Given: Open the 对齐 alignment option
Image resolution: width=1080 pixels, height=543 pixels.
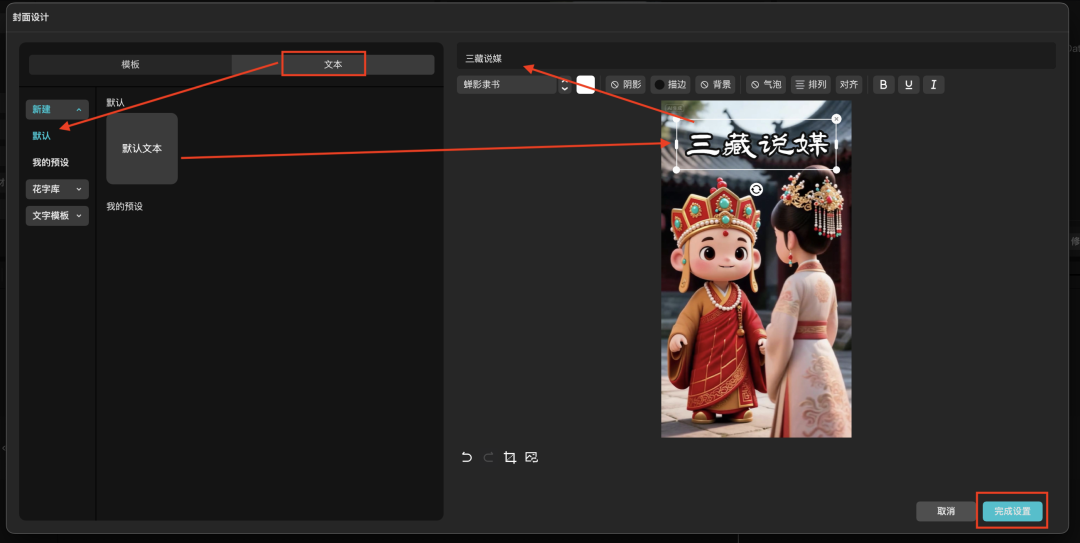Looking at the screenshot, I should (849, 85).
